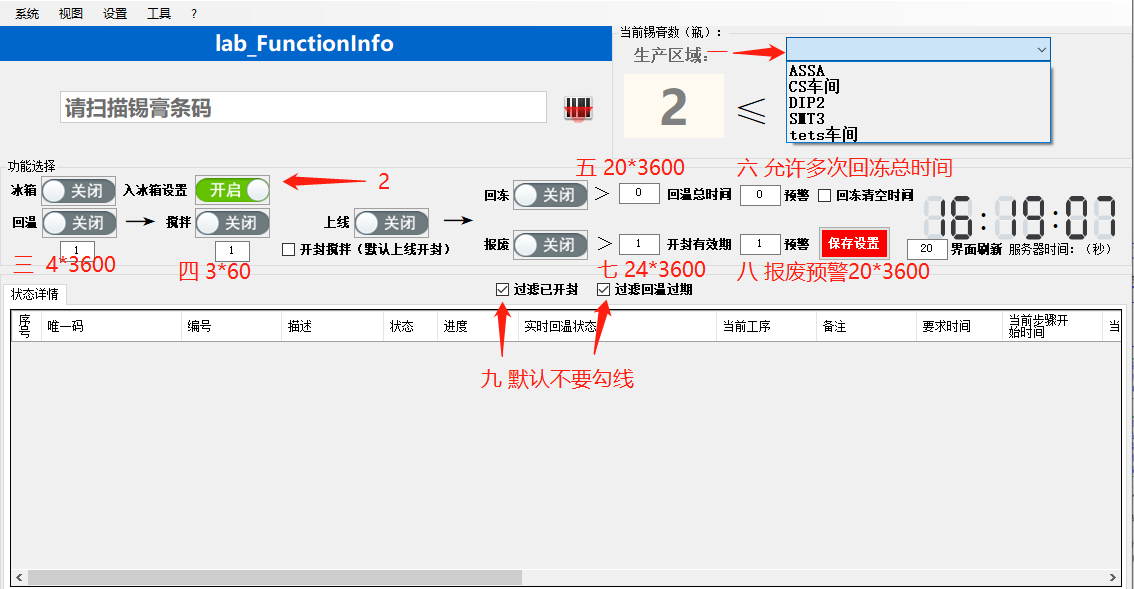The width and height of the screenshot is (1134, 589).
Task: Select the 状态详情 tab
Action: (x=35, y=294)
